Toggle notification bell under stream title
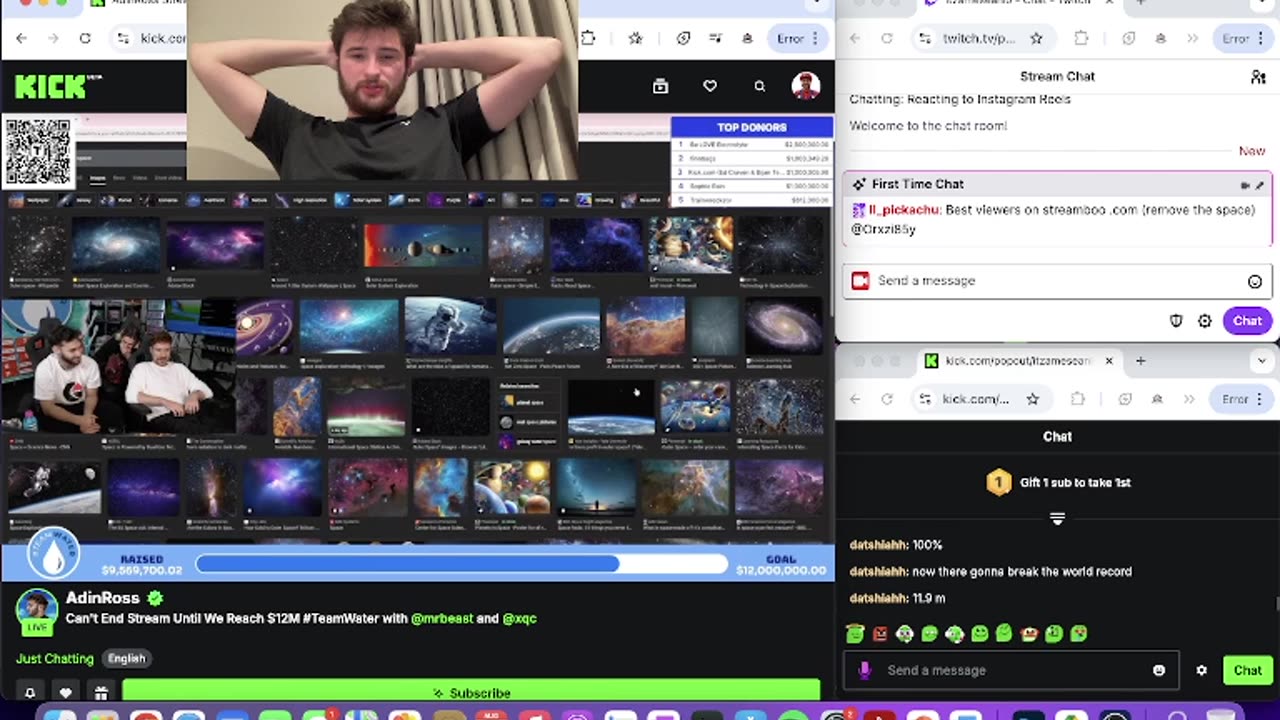1280x720 pixels. point(30,693)
